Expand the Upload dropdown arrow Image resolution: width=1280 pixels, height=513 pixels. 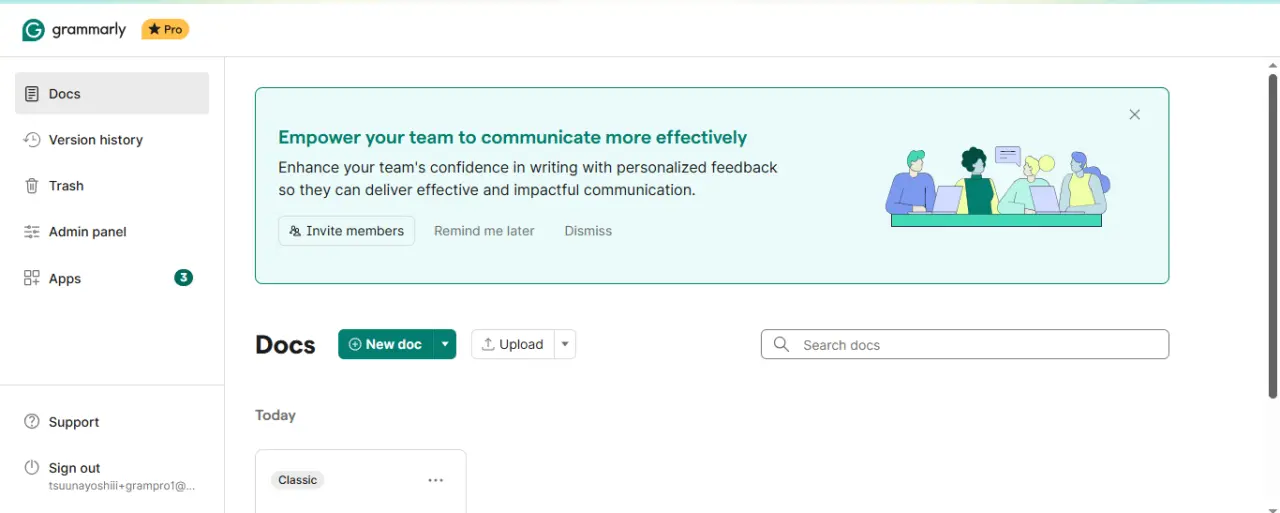click(565, 344)
